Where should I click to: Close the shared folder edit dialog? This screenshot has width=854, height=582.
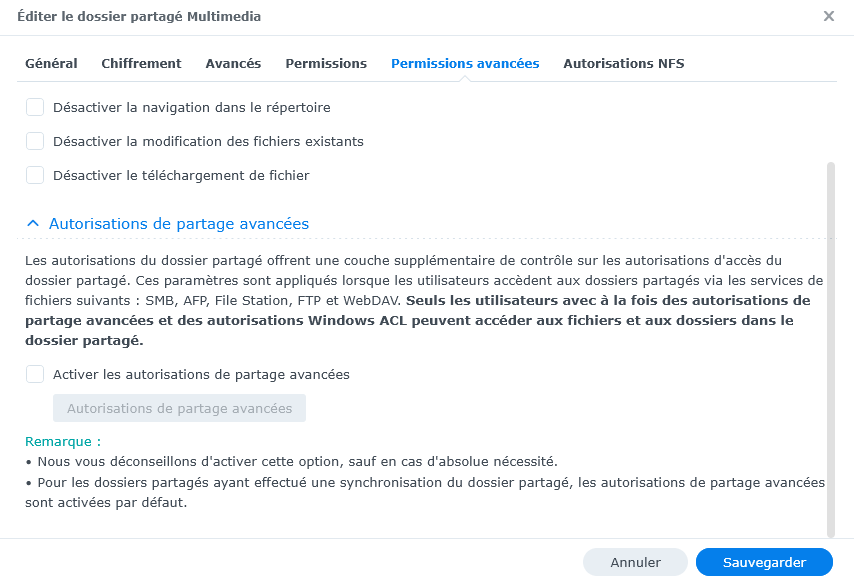(x=828, y=16)
